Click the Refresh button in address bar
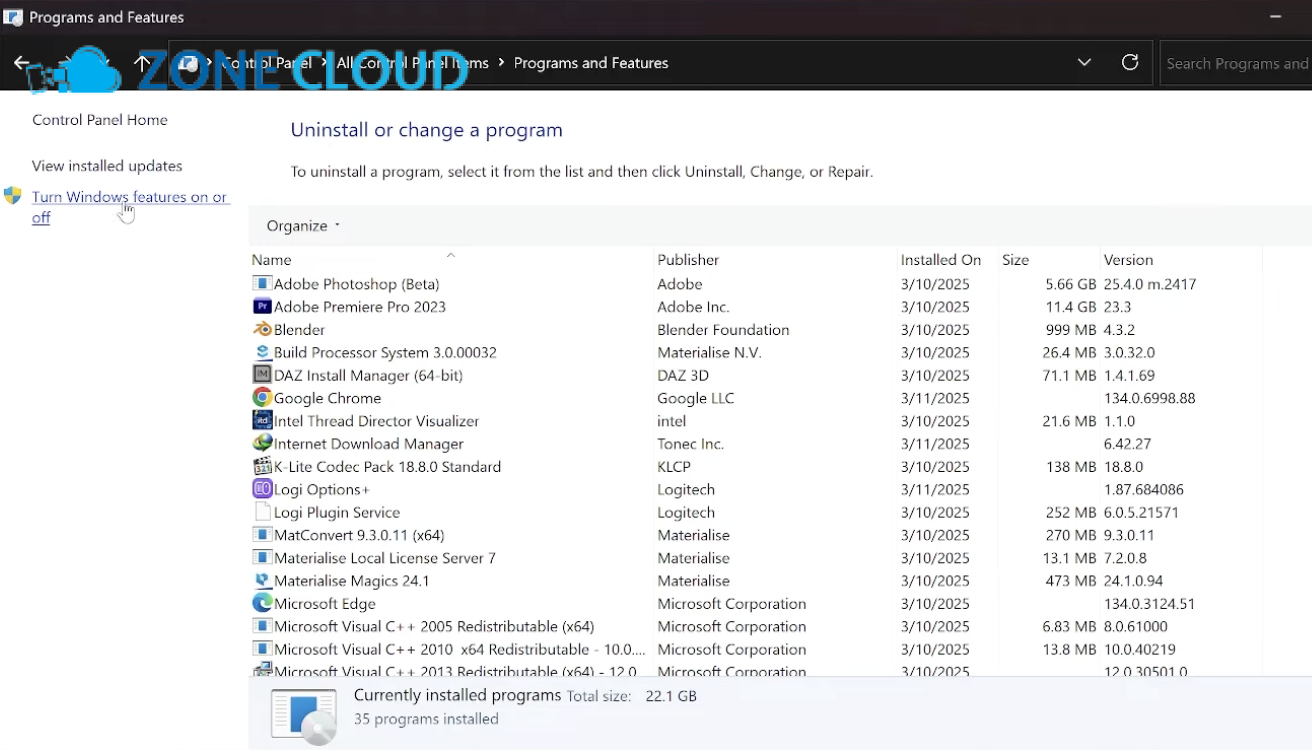The width and height of the screenshot is (1312, 750). tap(1130, 63)
